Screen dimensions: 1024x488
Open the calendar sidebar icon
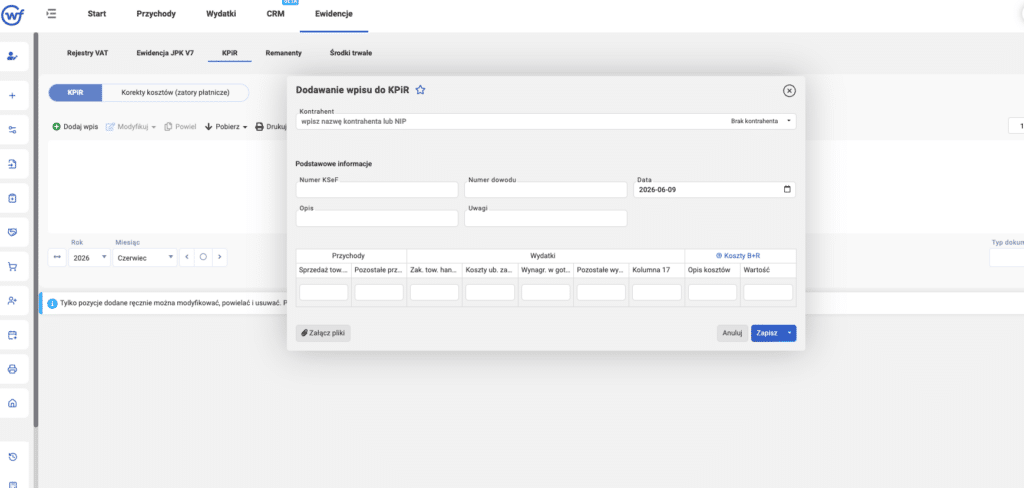coord(12,335)
